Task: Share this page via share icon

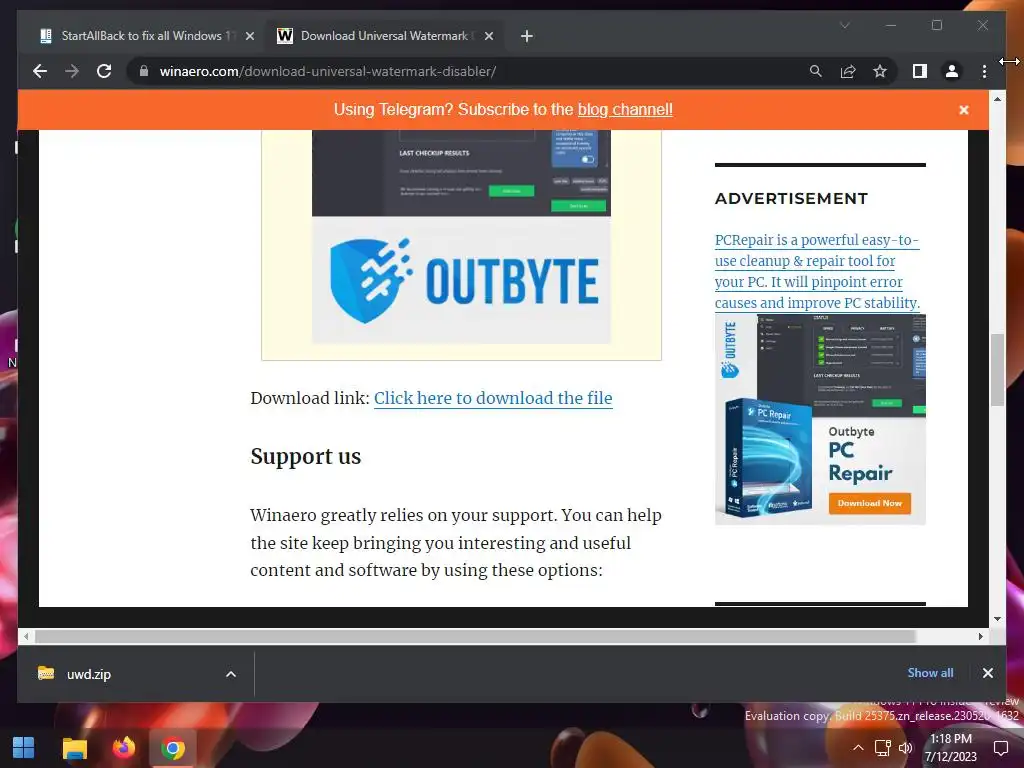Action: 848,71
